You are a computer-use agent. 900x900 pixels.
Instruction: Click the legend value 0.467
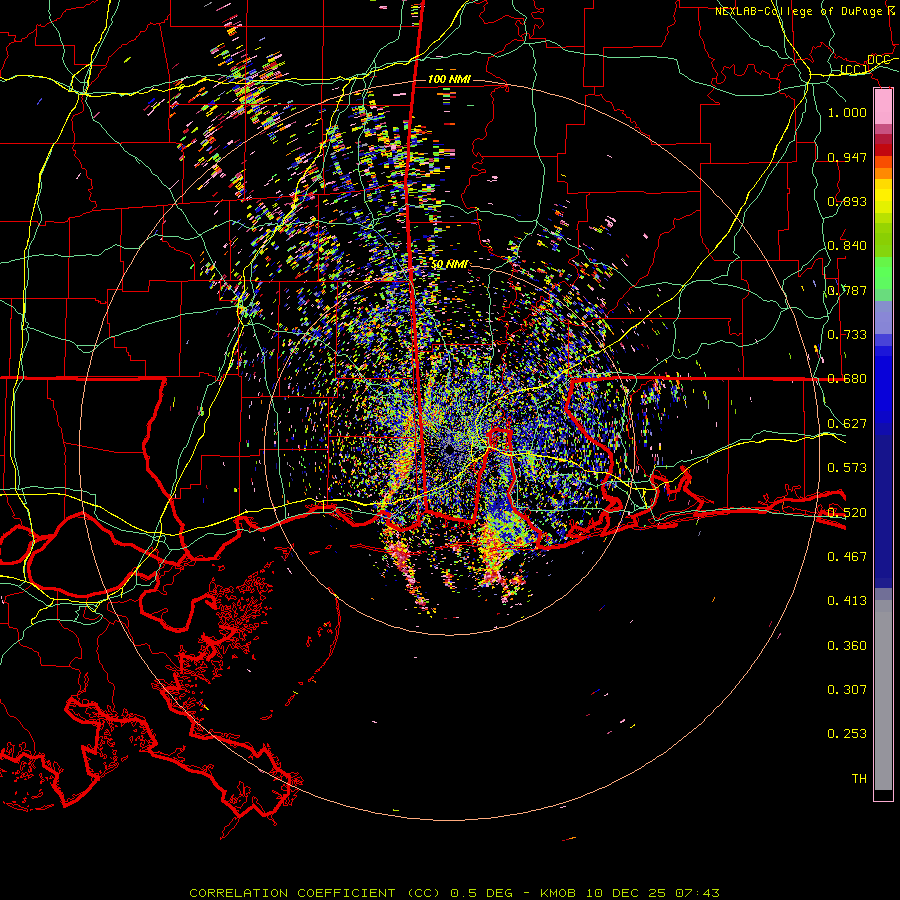(x=847, y=556)
